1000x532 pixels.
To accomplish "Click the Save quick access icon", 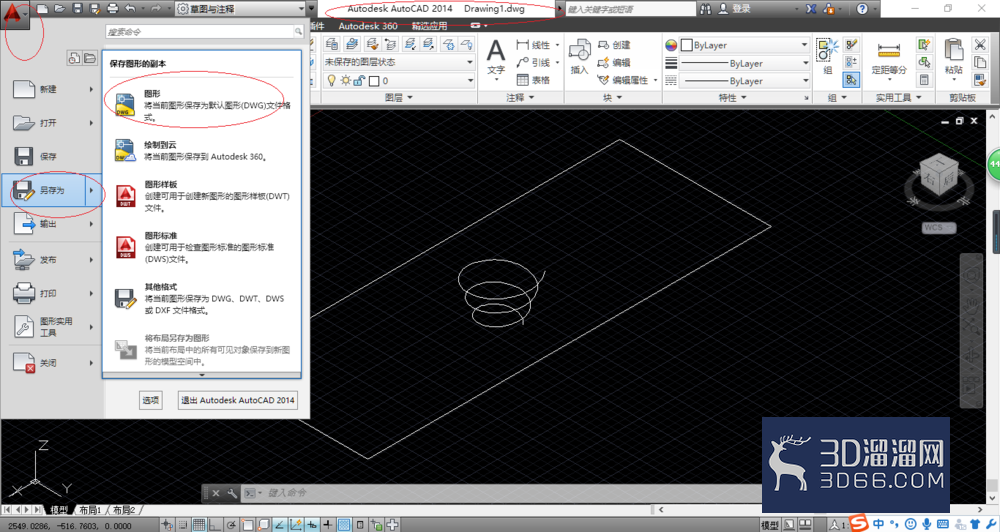I will (x=77, y=9).
